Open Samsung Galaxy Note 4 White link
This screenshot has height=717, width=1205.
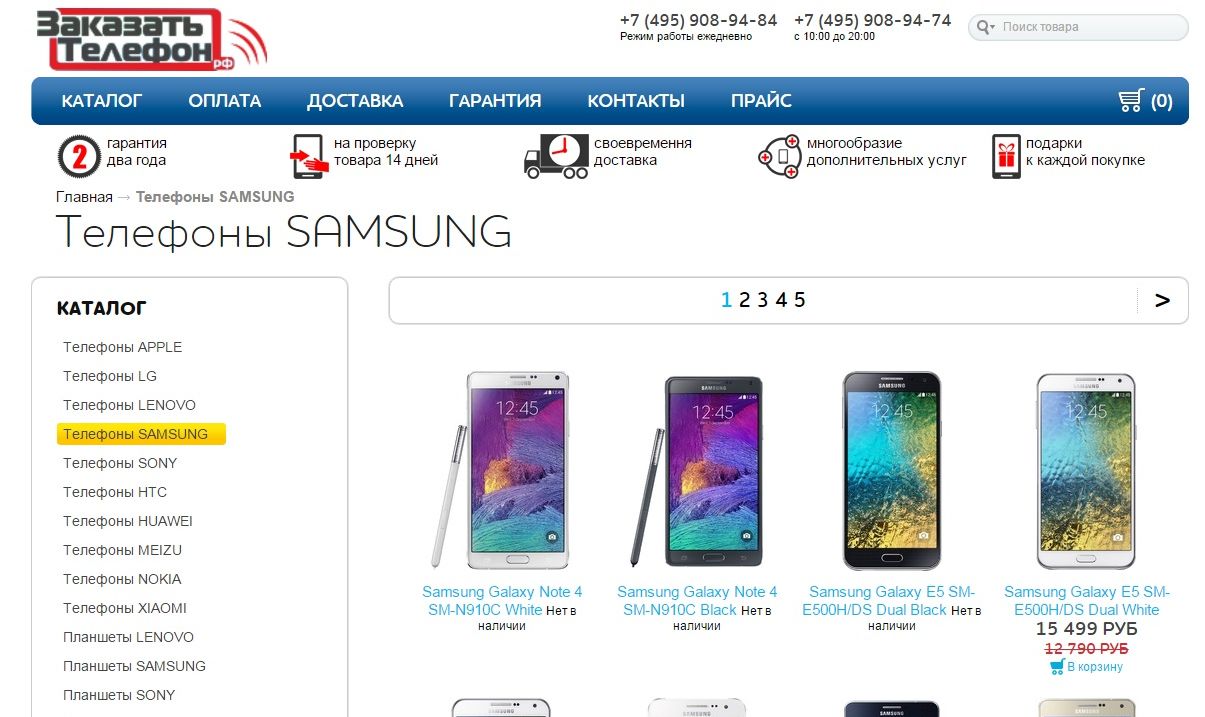point(502,600)
